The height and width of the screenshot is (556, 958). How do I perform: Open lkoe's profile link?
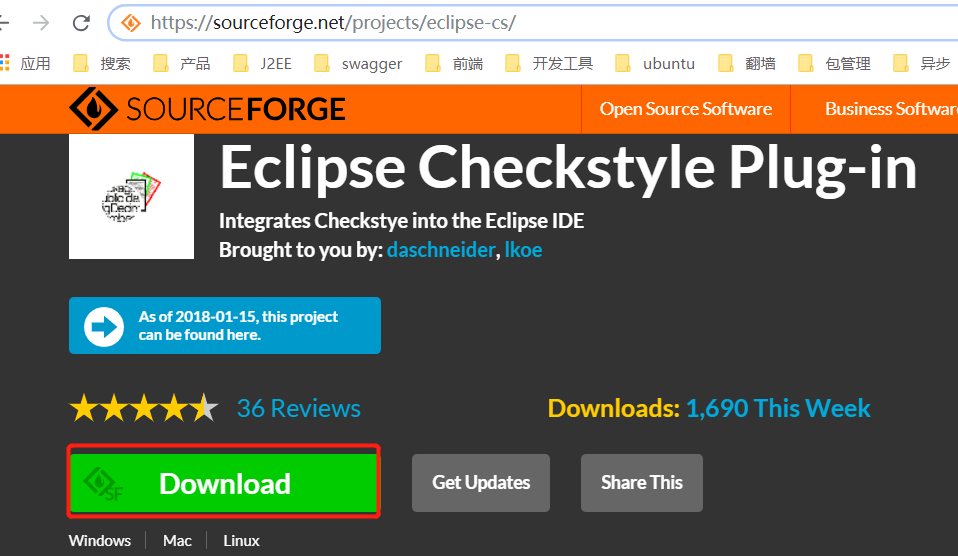click(524, 250)
